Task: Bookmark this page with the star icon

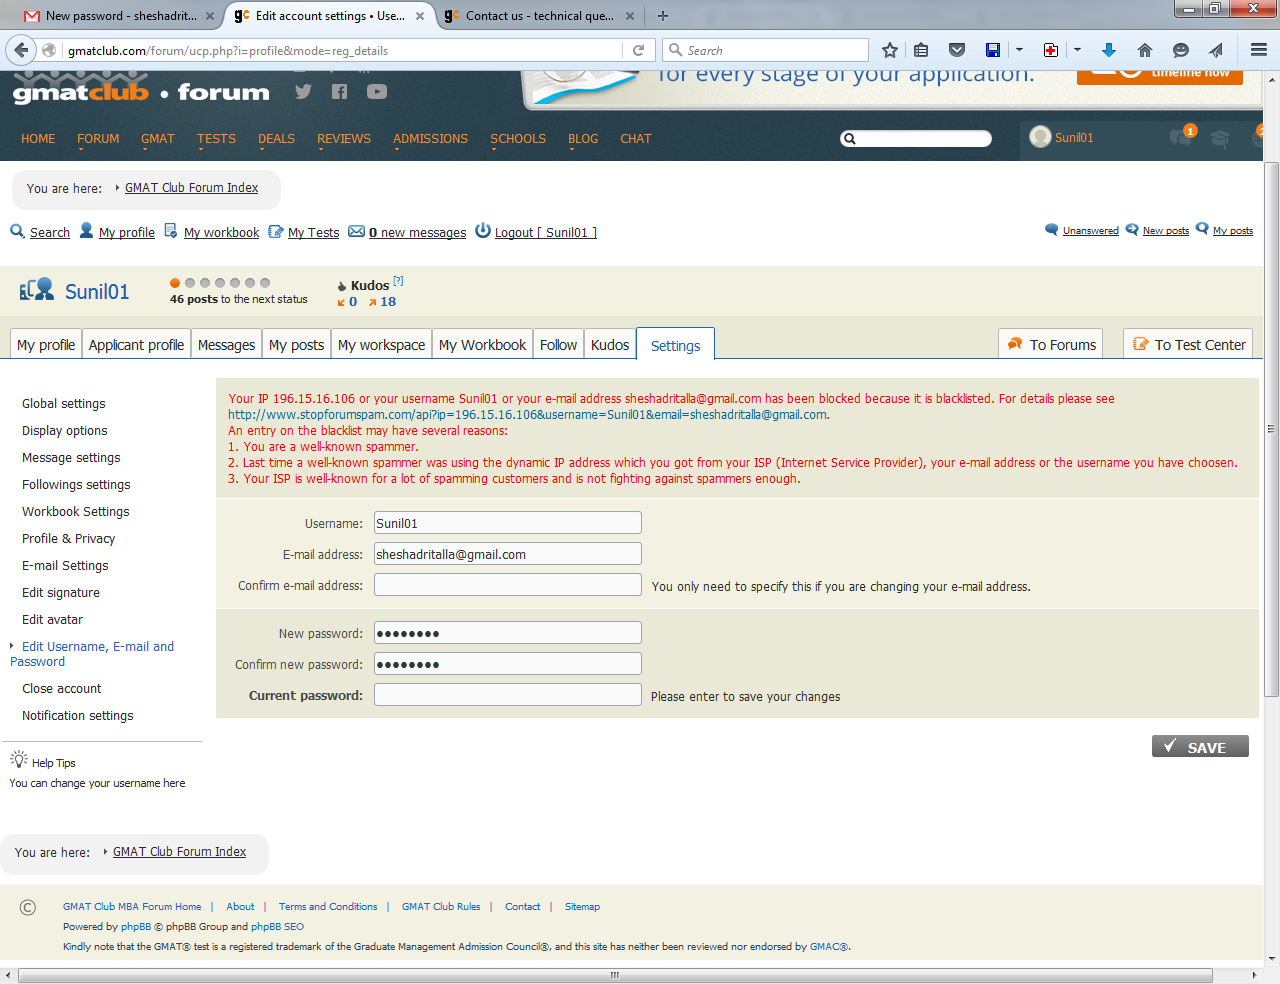Action: click(890, 50)
